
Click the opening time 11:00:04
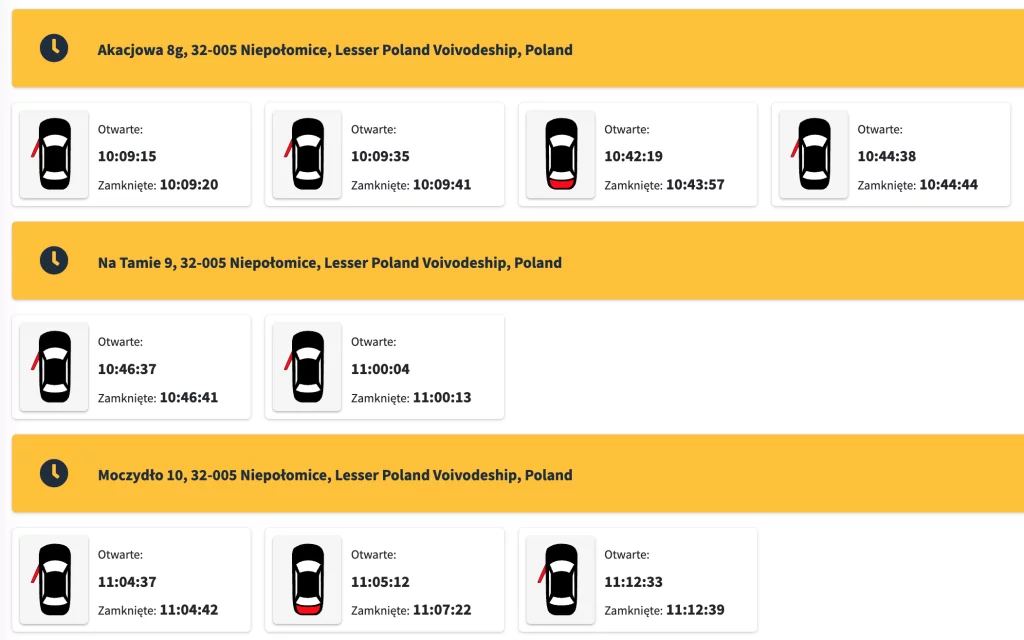pos(380,369)
